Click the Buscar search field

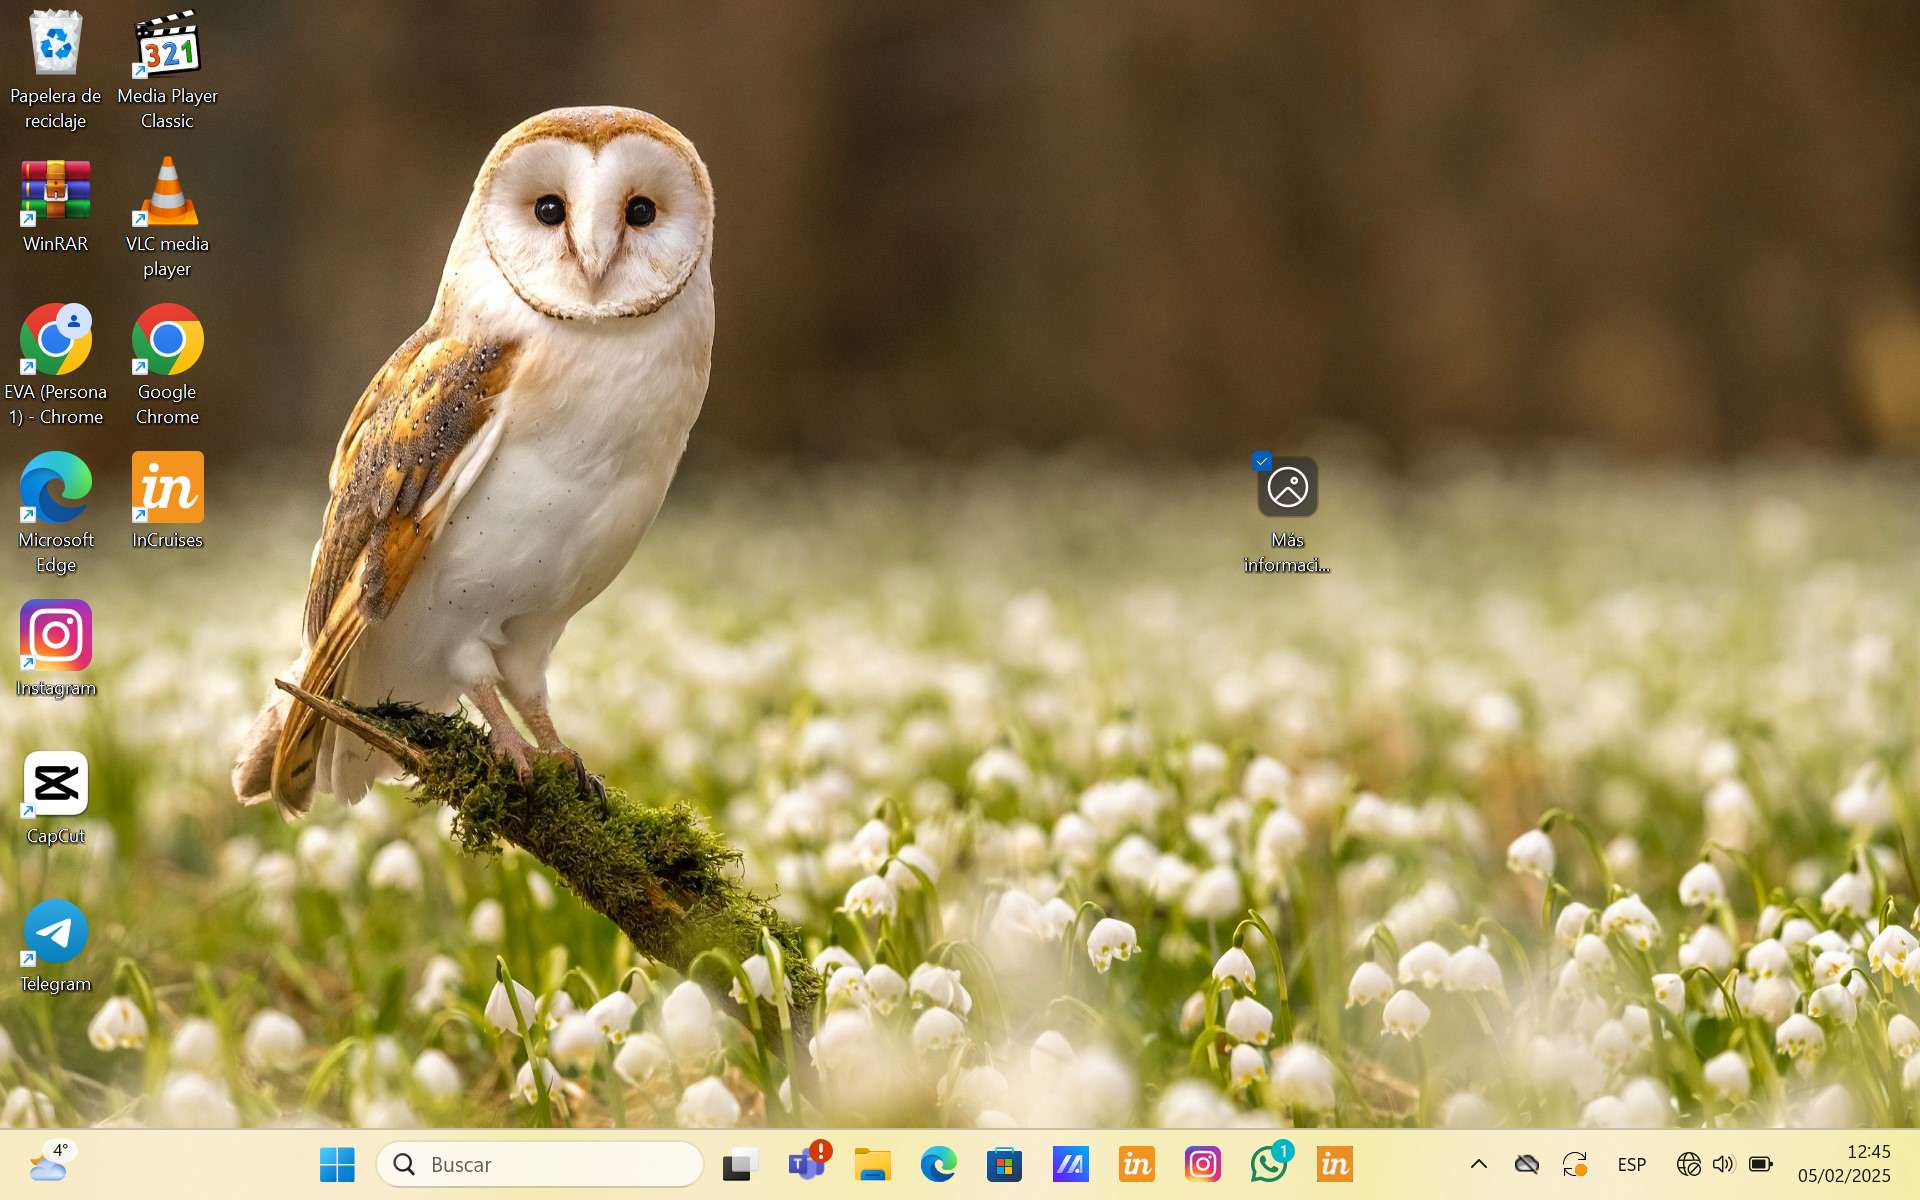[540, 1164]
